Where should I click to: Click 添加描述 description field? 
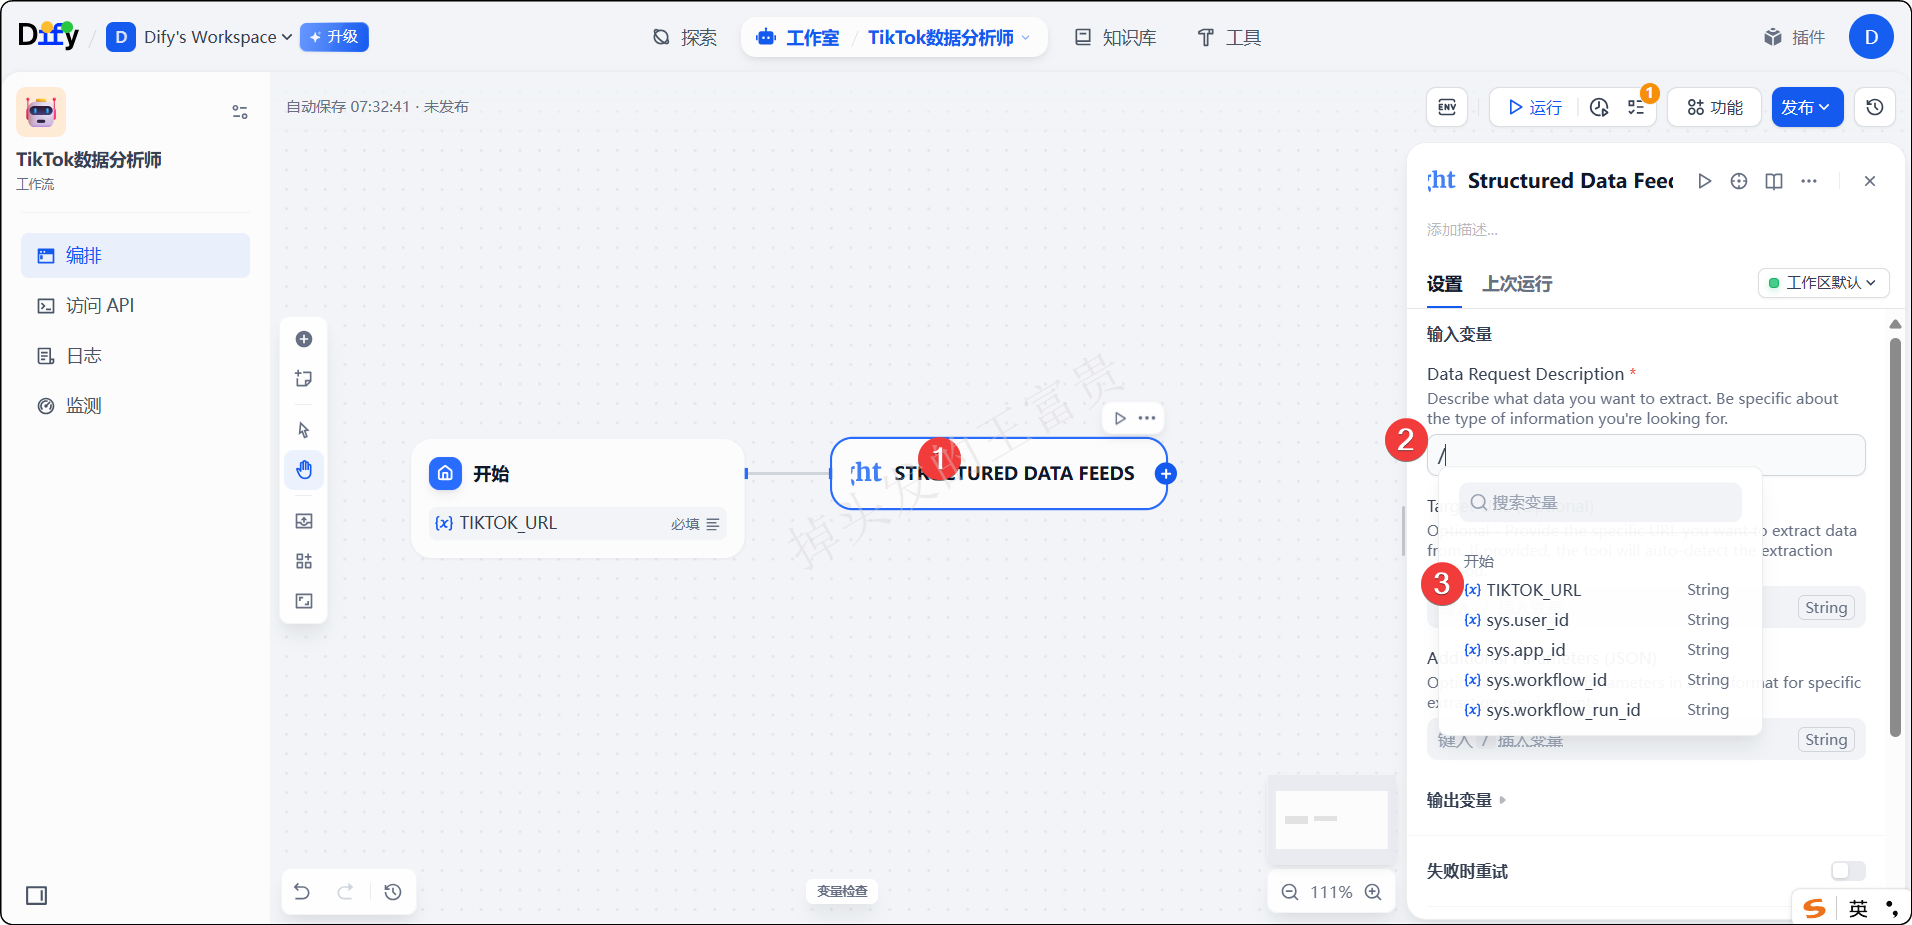(x=1462, y=230)
